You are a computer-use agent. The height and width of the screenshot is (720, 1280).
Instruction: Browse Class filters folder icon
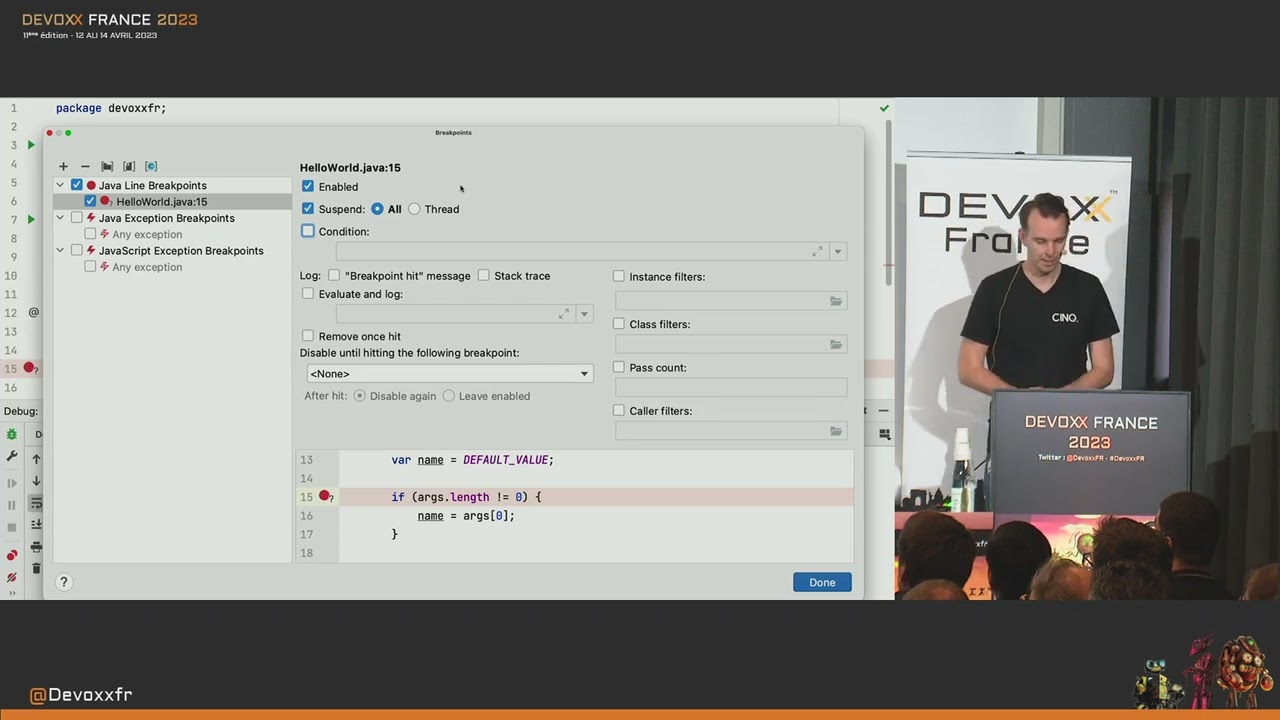pos(836,345)
